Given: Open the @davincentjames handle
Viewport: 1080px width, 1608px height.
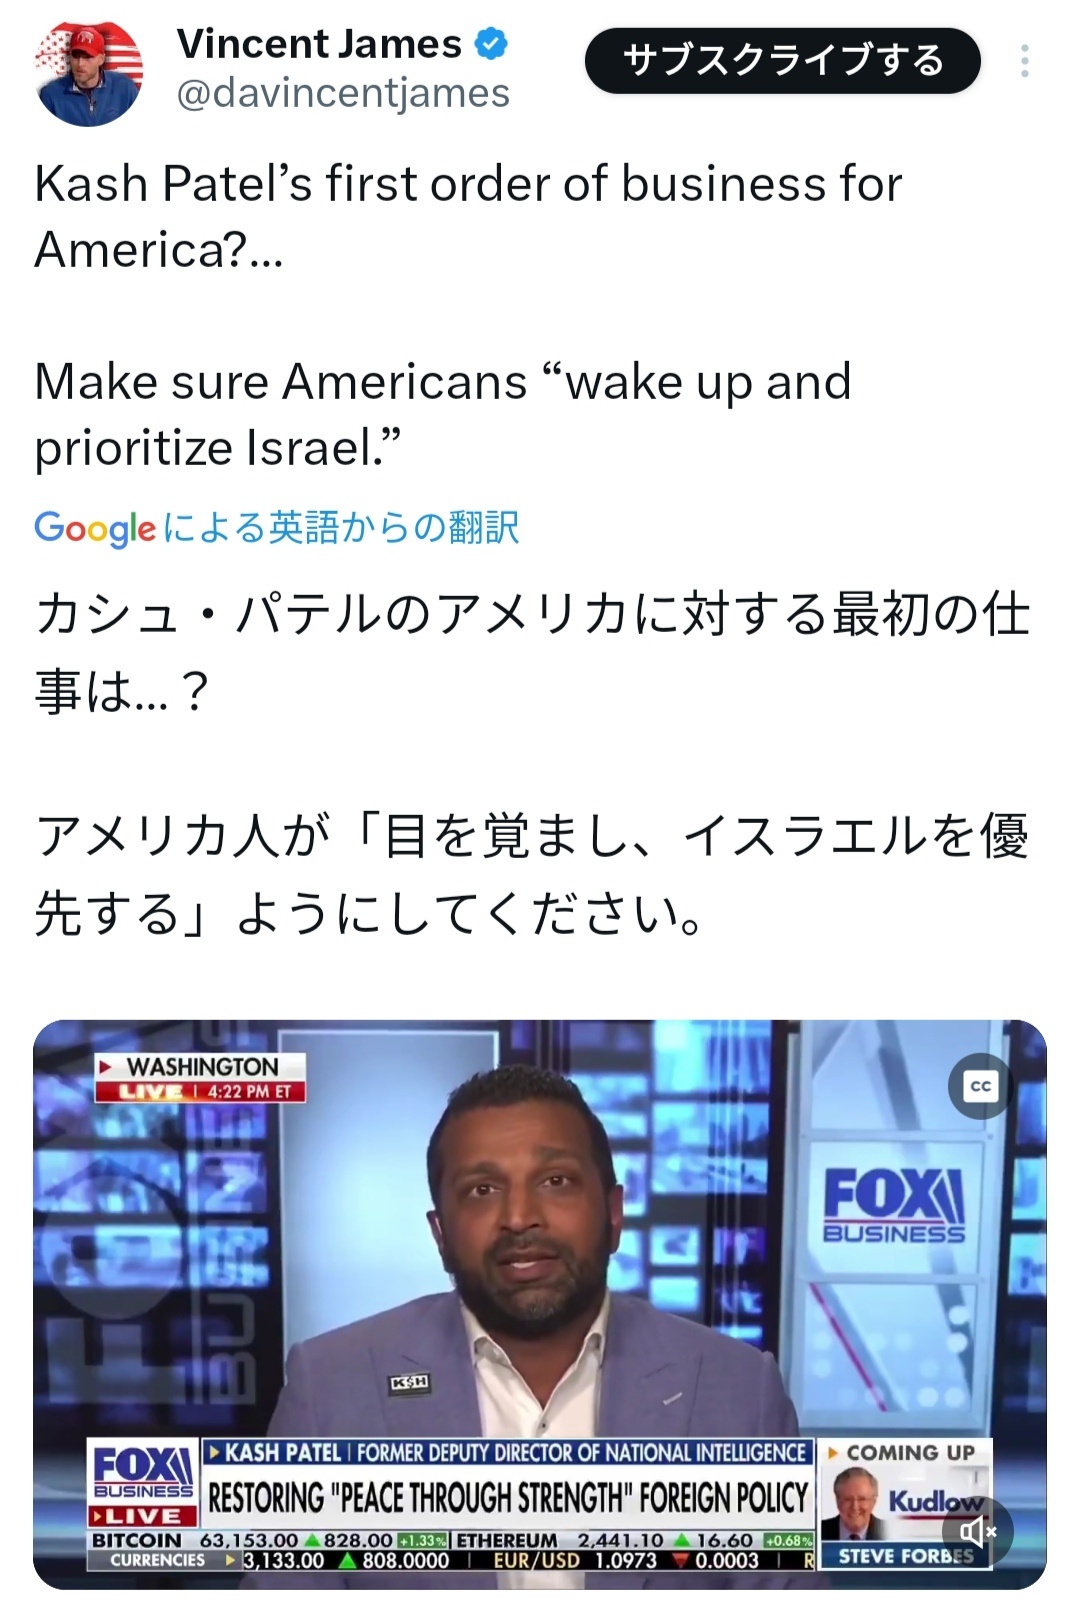Looking at the screenshot, I should [343, 93].
